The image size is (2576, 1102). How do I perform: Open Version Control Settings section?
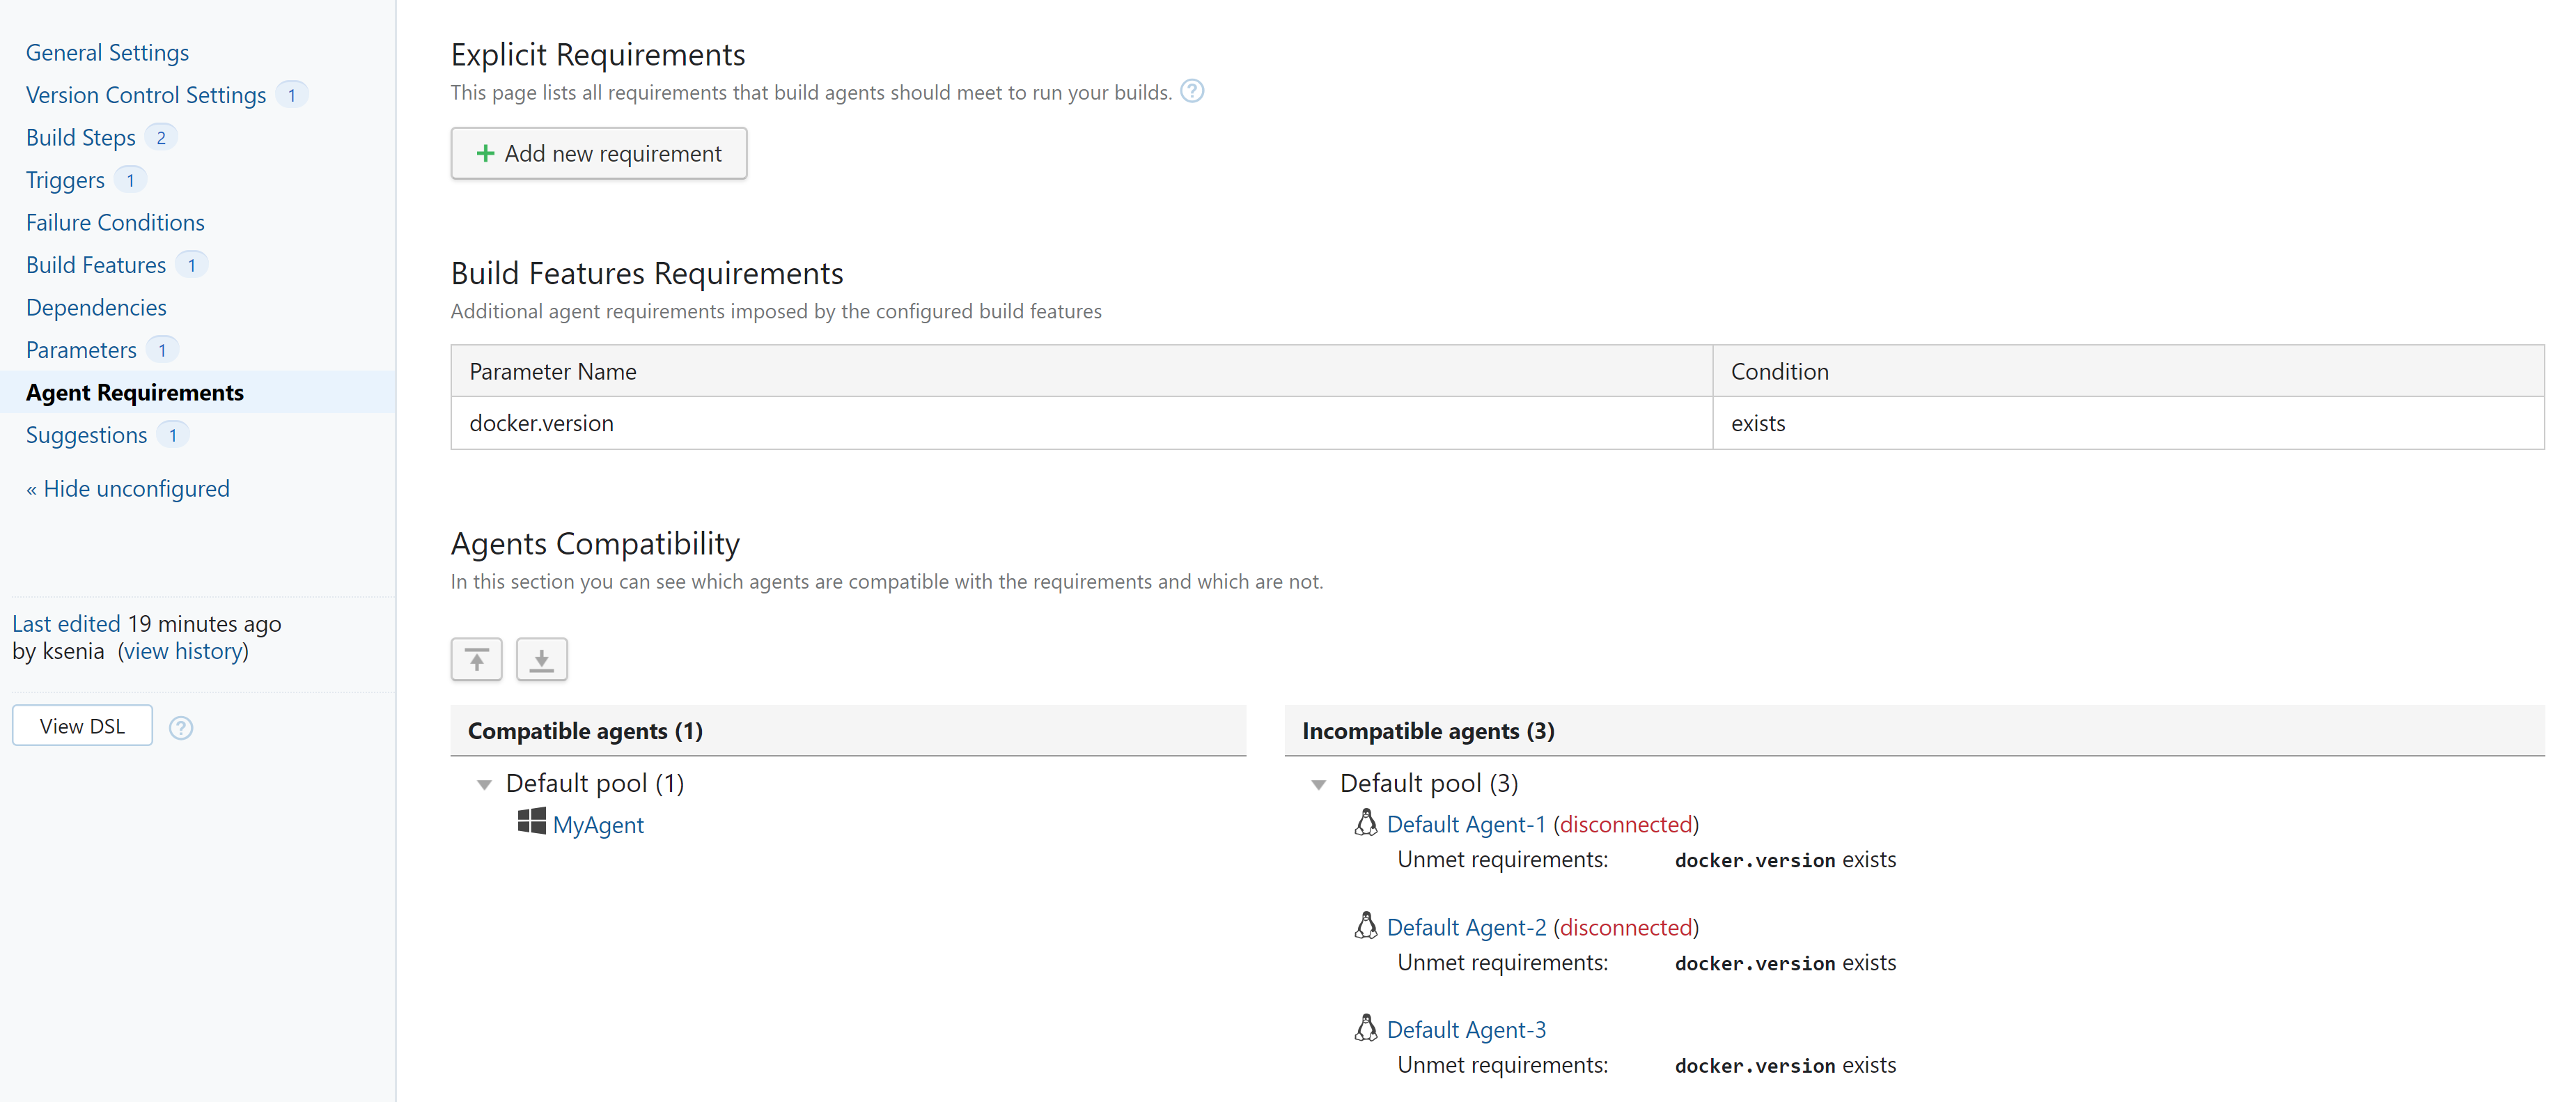point(146,95)
